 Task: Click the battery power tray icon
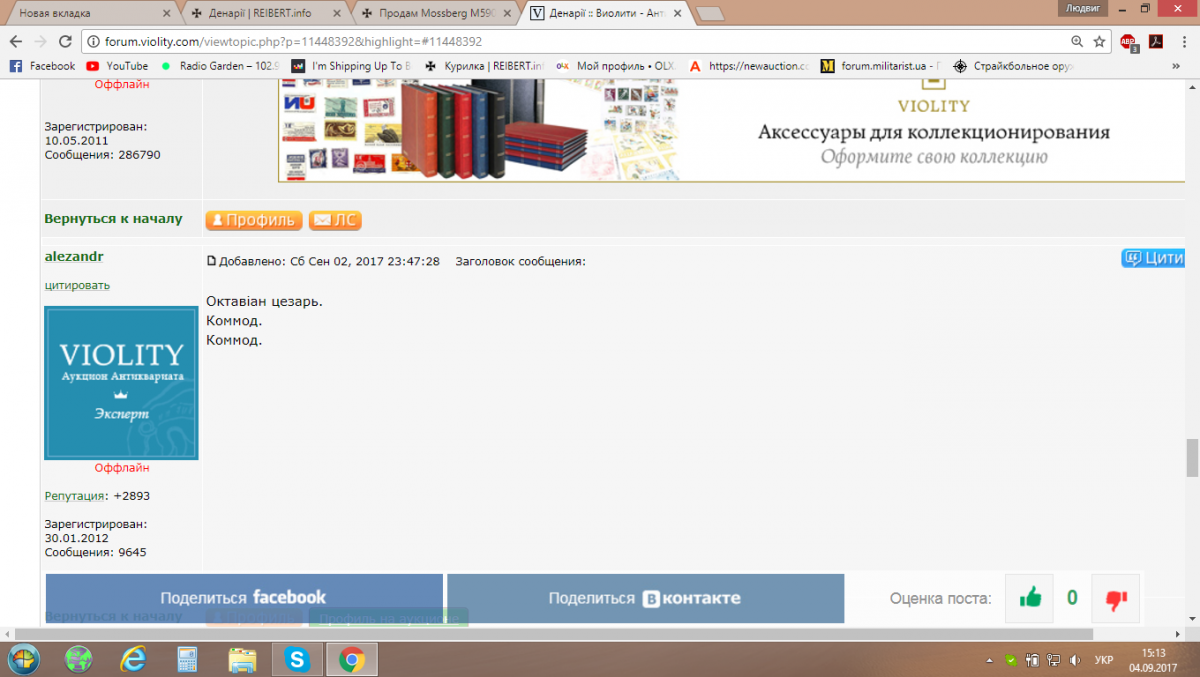point(1033,660)
